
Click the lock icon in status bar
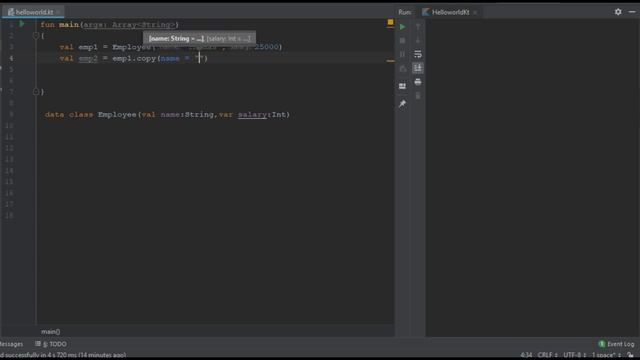click(631, 355)
